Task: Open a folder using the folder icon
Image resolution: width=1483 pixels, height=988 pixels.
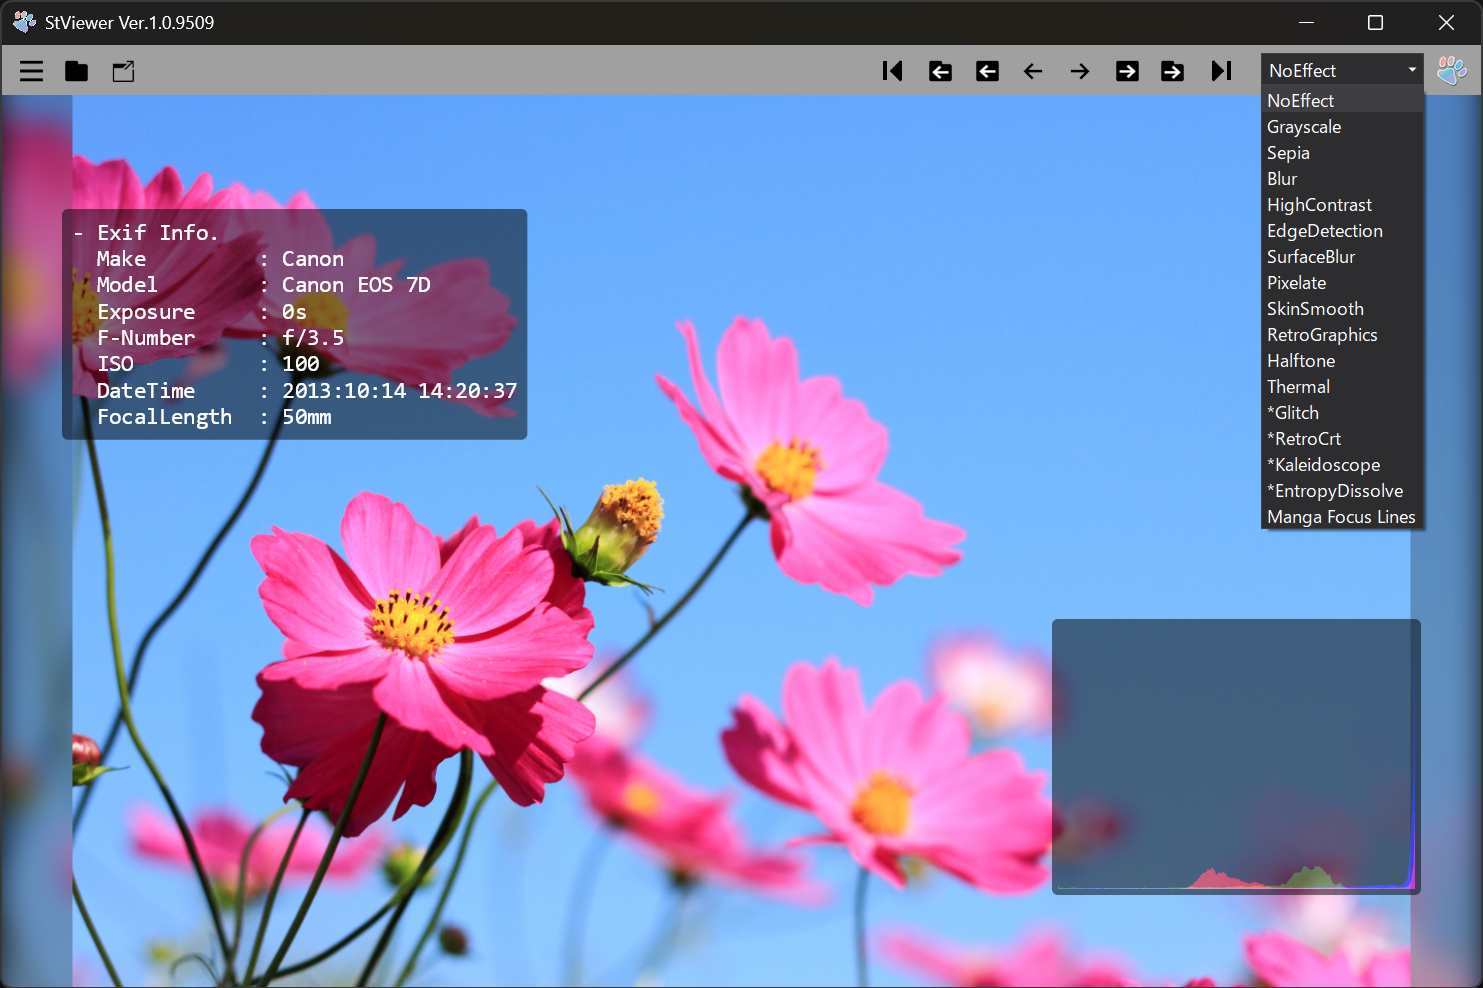Action: [x=76, y=71]
